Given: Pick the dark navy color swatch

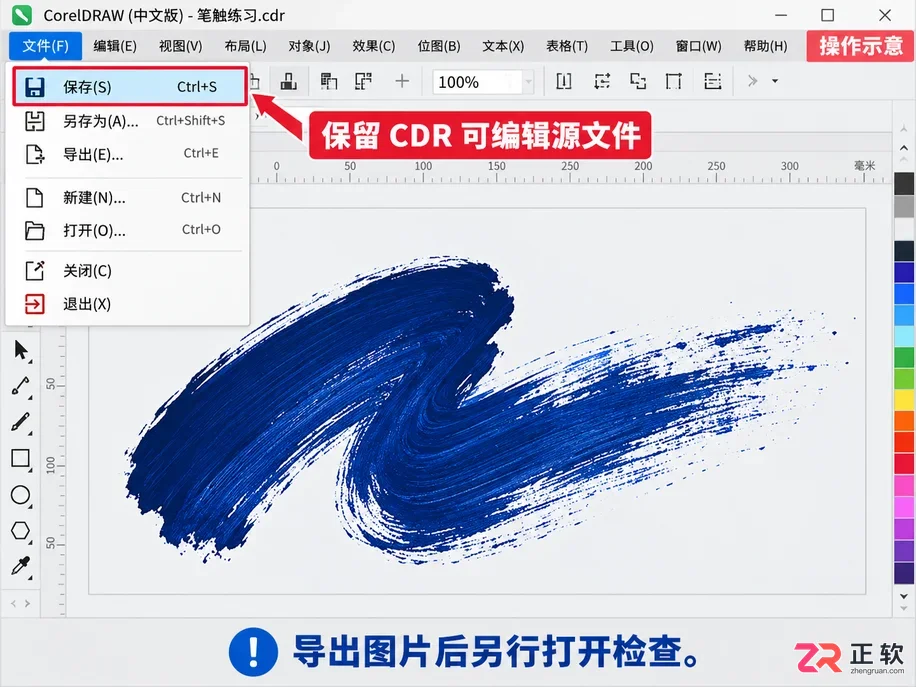Looking at the screenshot, I should coord(904,251).
